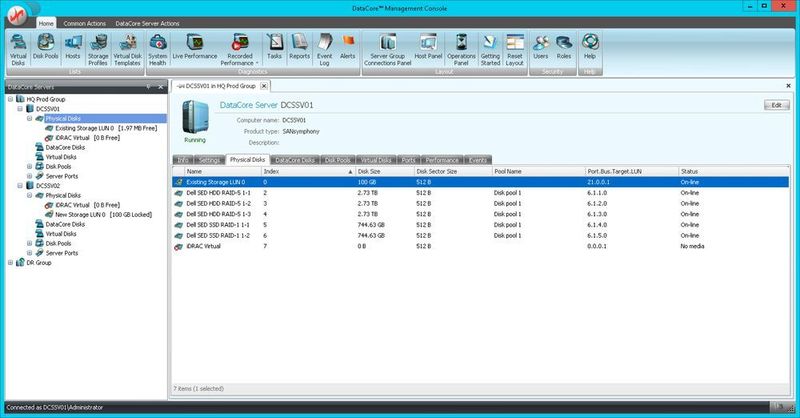Open Storage Profiles in ribbon

[x=98, y=50]
